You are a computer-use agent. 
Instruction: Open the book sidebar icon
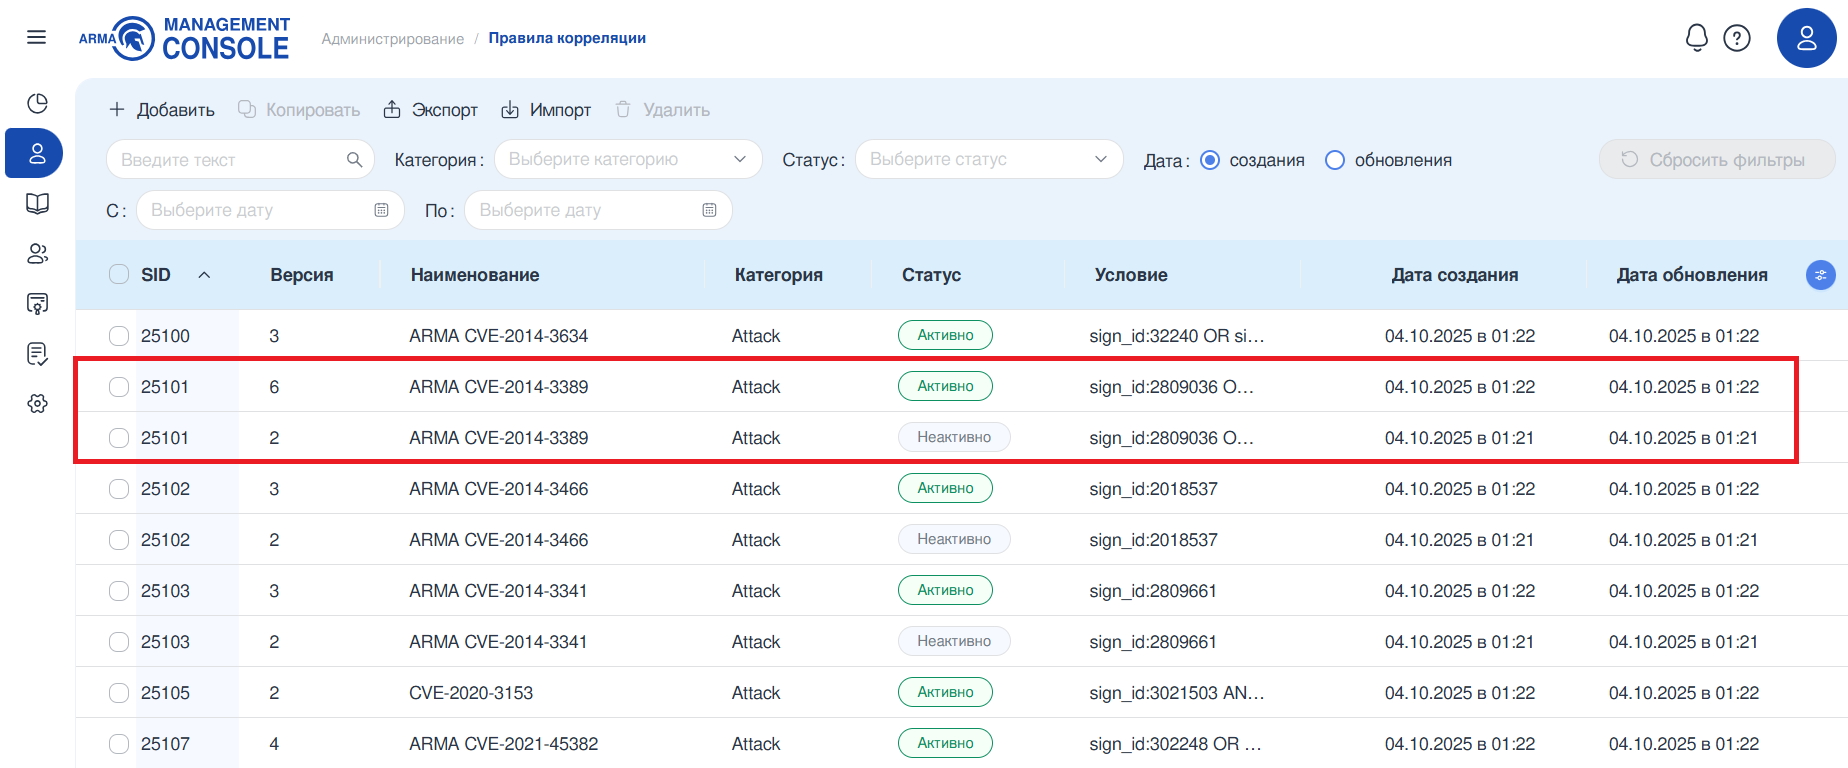tap(37, 204)
